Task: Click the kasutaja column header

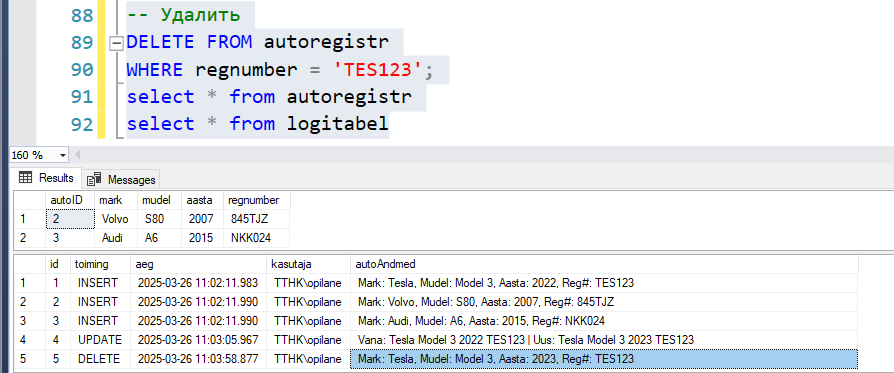Action: click(308, 264)
